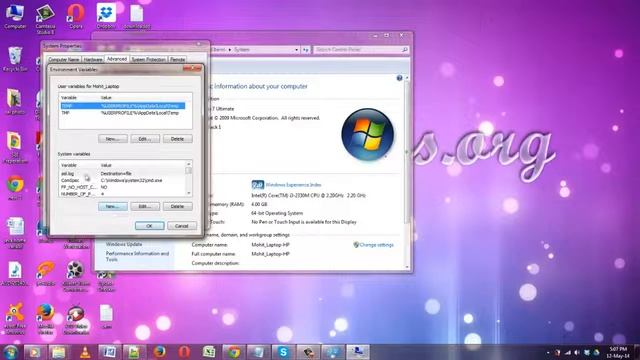Open Skype from the taskbar

(283, 352)
